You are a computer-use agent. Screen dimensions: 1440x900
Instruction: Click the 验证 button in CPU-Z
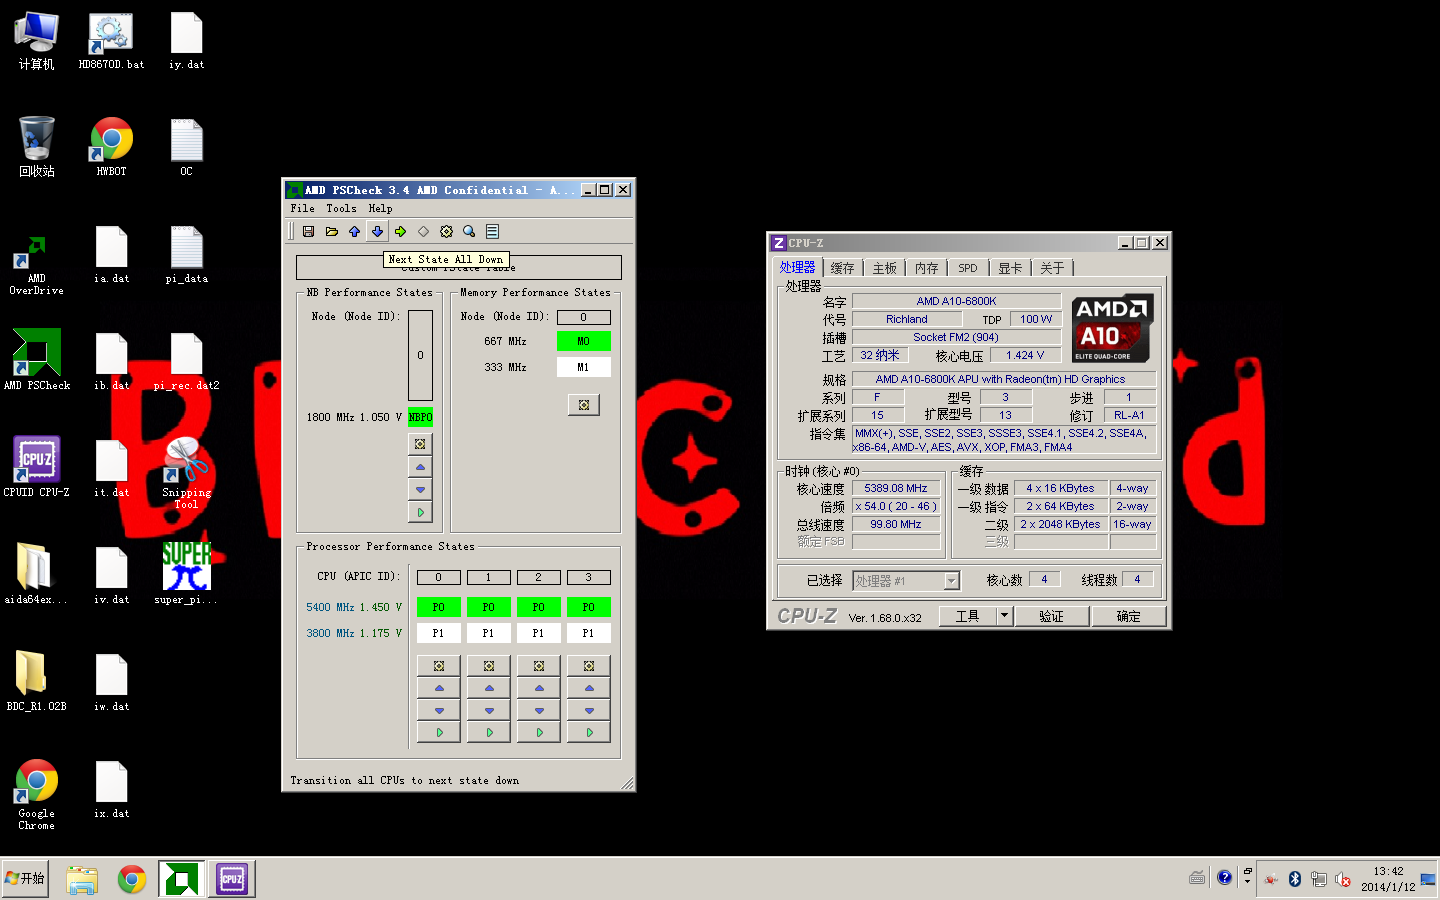(1052, 616)
